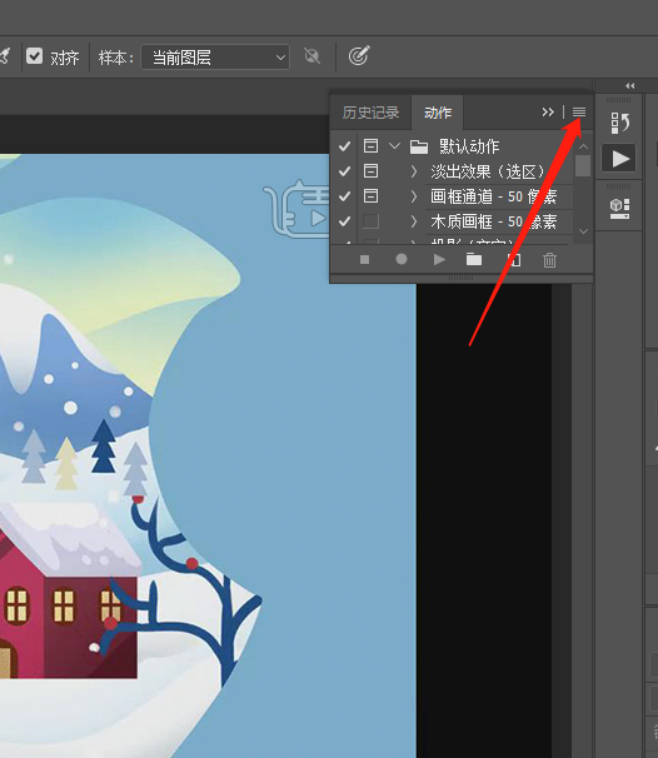The image size is (658, 758).
Task: Open the History panel icon in dock
Action: (x=620, y=123)
